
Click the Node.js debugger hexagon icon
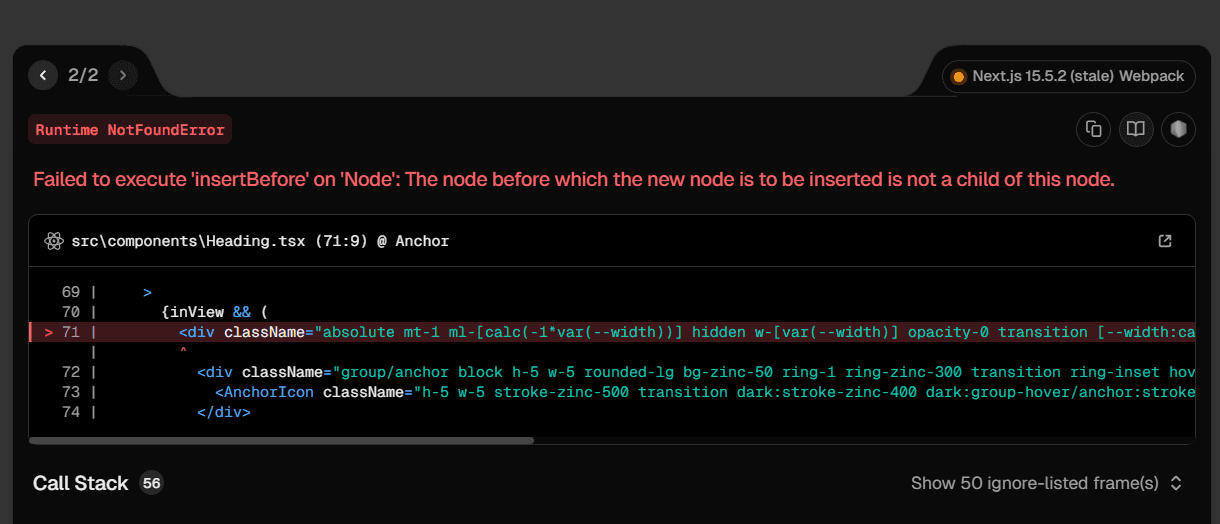coord(1178,129)
